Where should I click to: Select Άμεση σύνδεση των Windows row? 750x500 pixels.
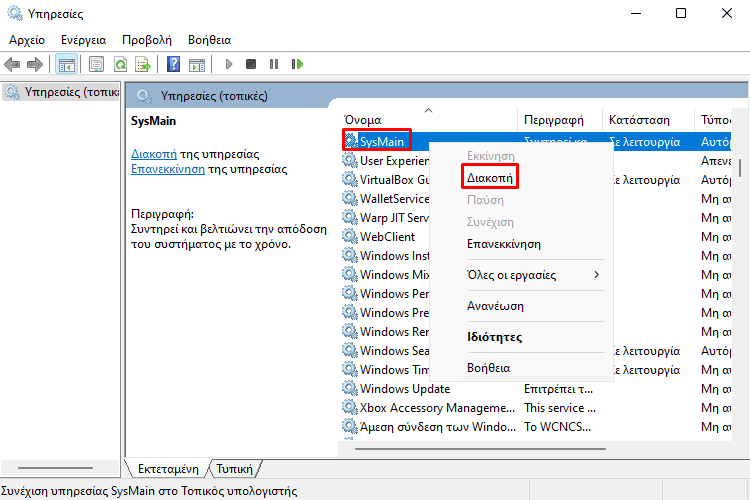tap(537, 426)
